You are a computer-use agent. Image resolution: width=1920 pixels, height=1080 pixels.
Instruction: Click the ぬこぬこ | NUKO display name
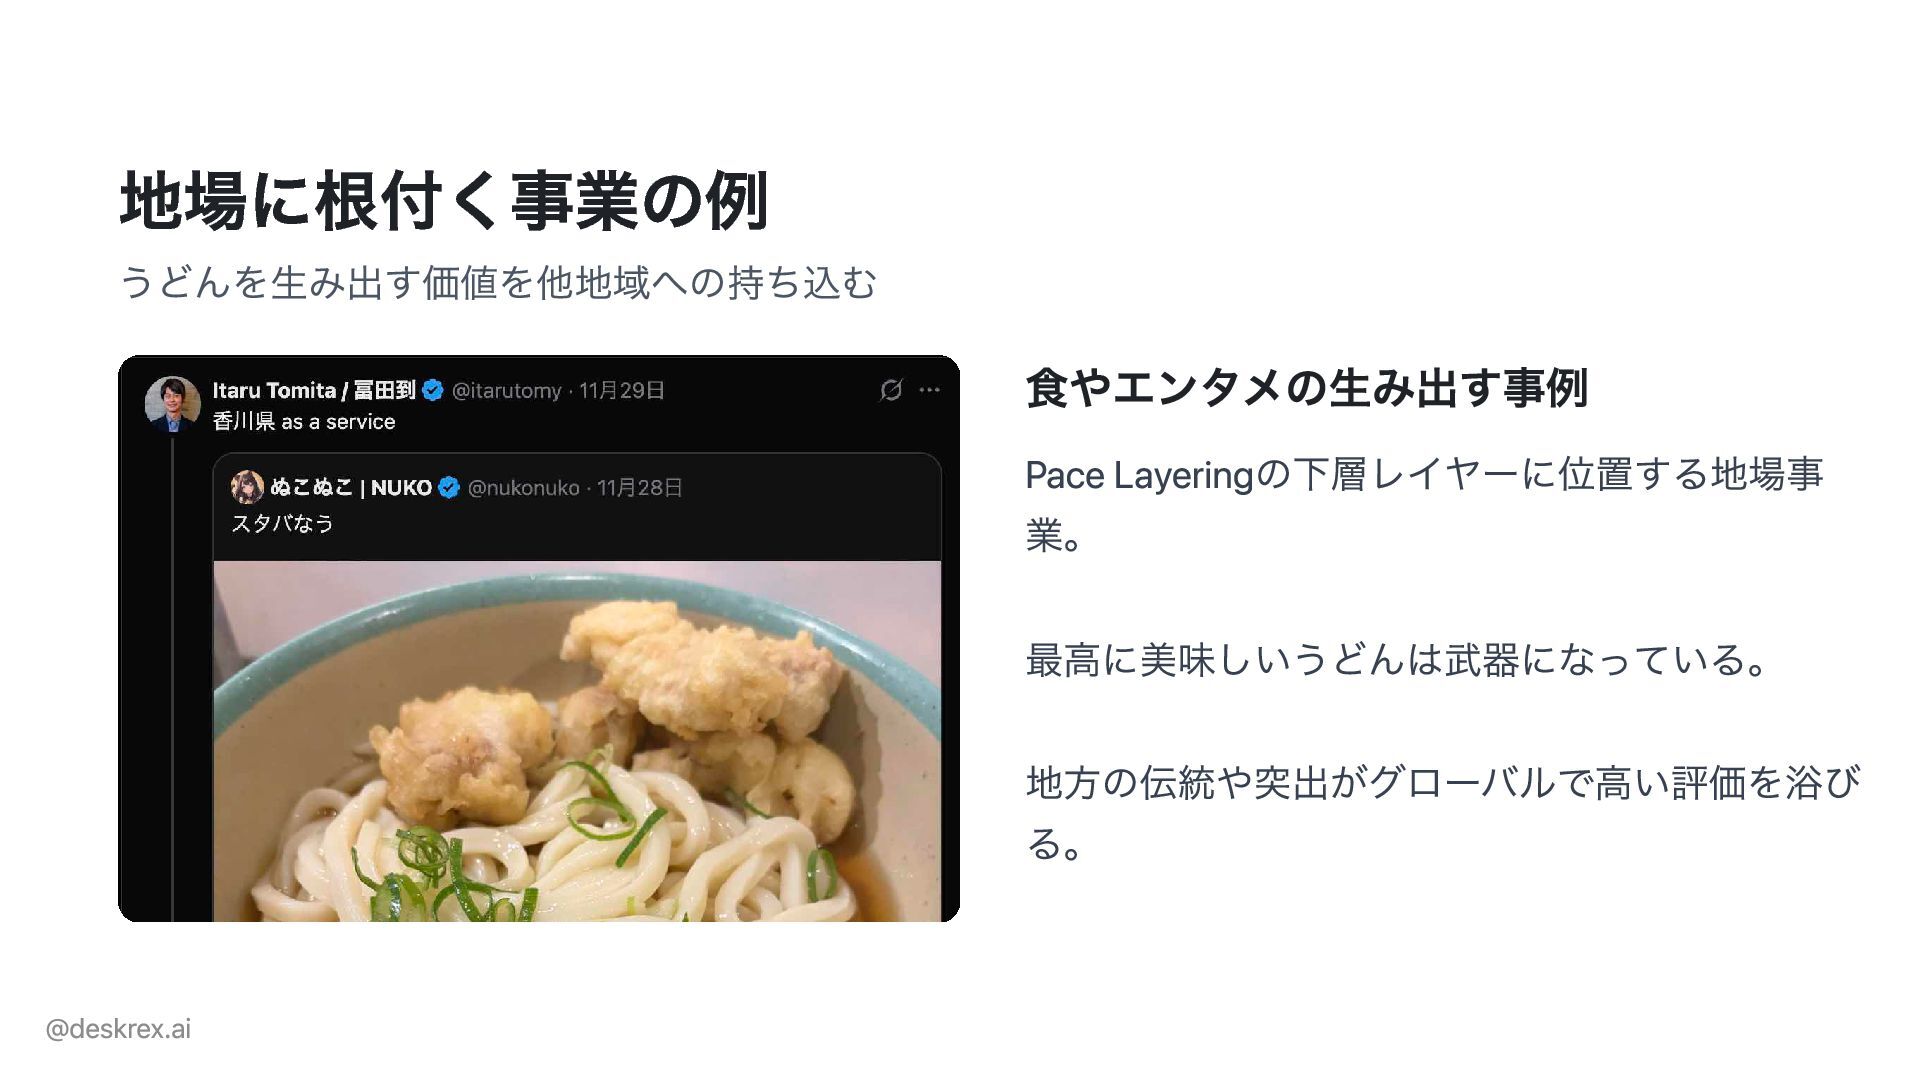(351, 487)
